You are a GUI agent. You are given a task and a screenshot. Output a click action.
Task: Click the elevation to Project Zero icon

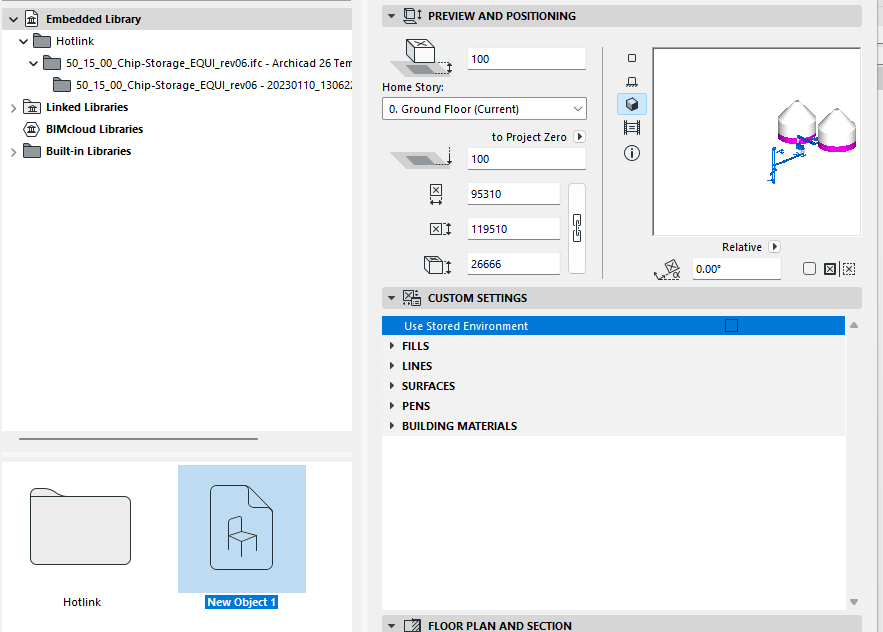point(421,158)
